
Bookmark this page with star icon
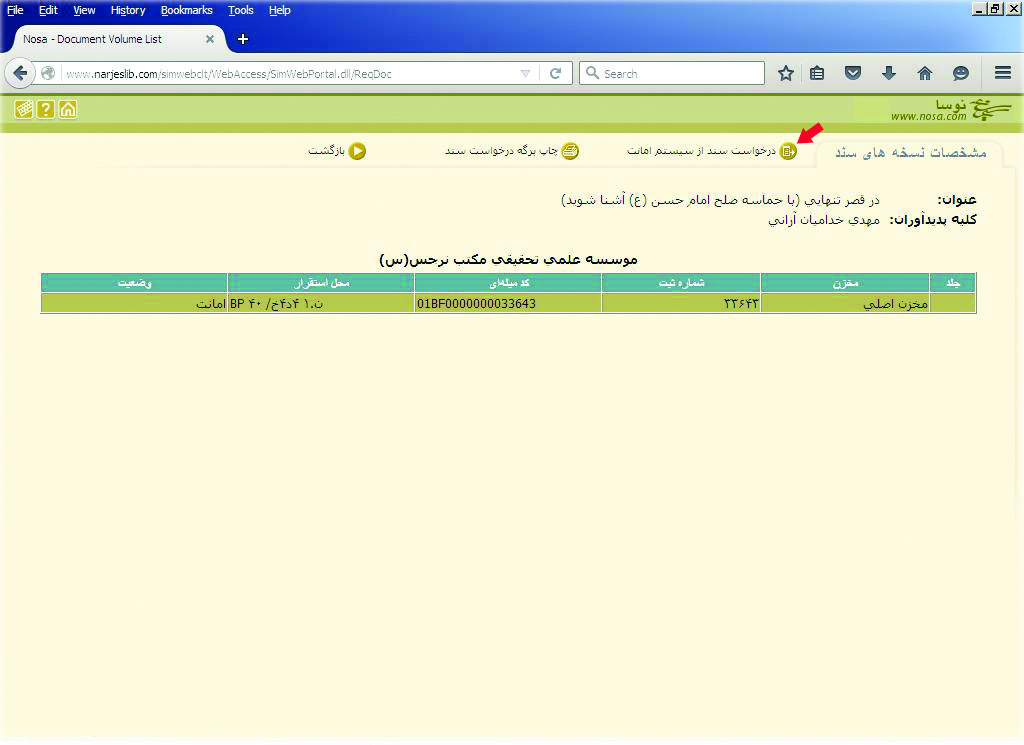pyautogui.click(x=786, y=73)
